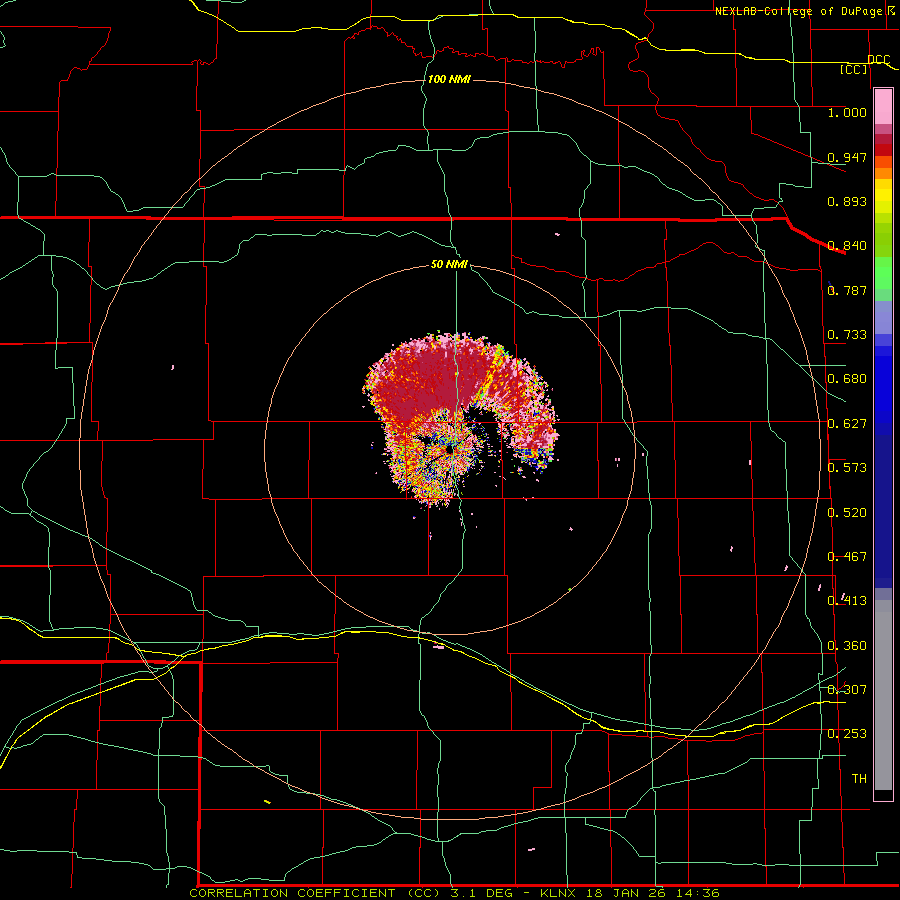
Task: Click the 0.733 color scale value
Action: coord(847,335)
